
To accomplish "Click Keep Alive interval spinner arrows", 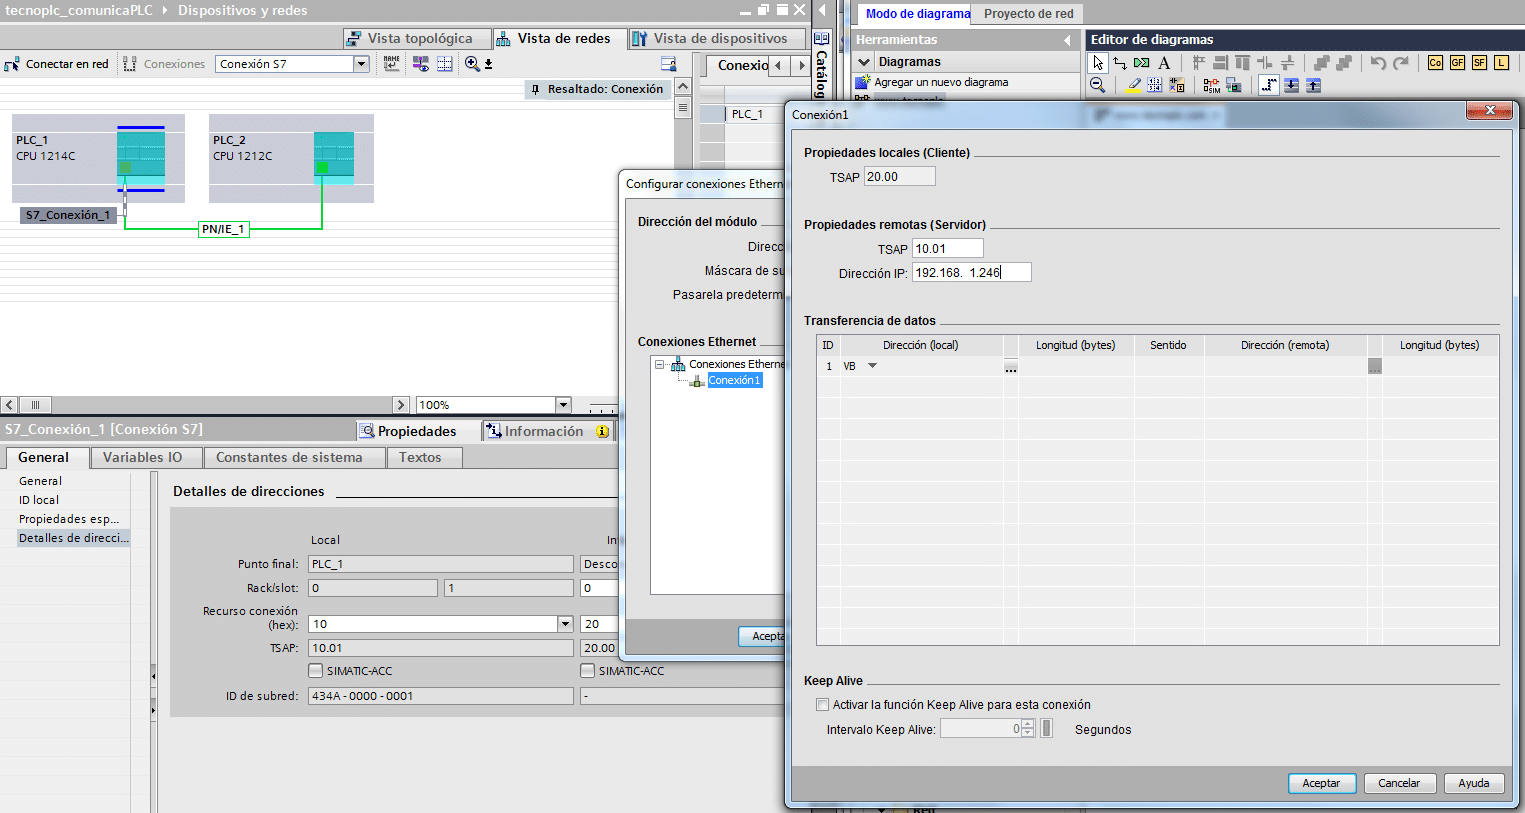I will coord(1027,729).
